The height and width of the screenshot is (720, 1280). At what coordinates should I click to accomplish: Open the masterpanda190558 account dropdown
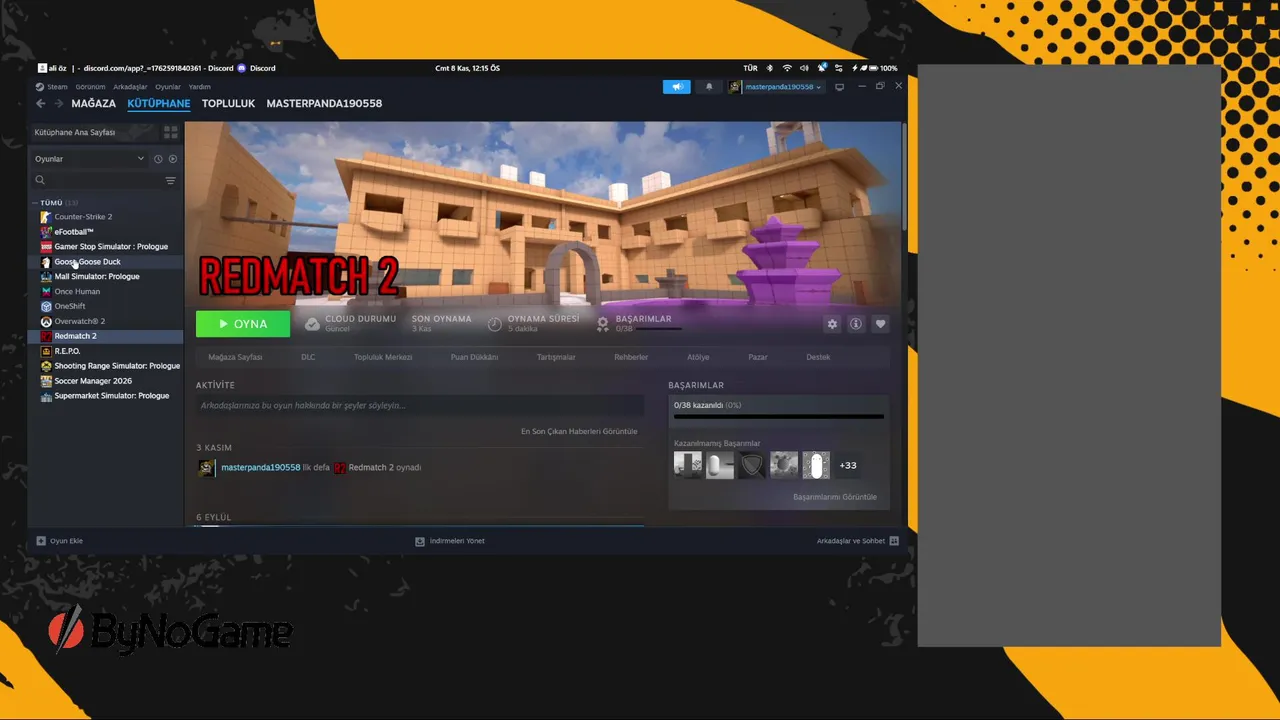776,87
